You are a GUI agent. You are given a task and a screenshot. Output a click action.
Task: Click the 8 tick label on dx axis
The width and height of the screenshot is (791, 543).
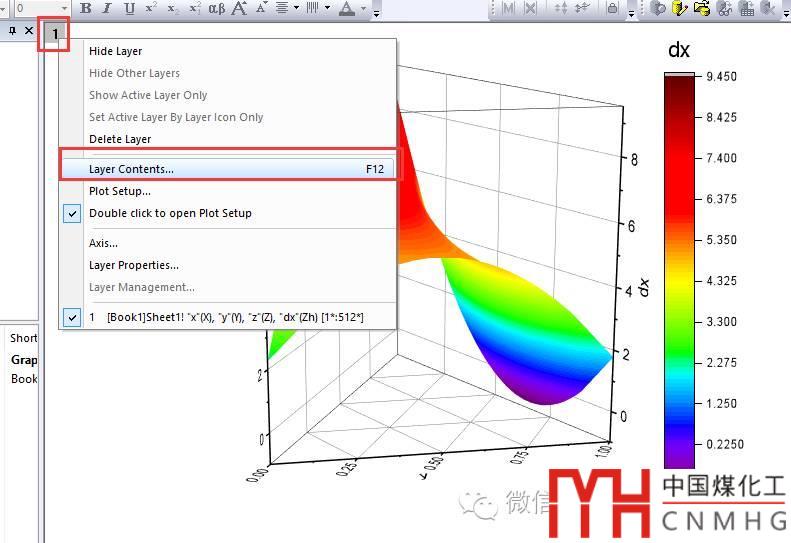pyautogui.click(x=634, y=160)
